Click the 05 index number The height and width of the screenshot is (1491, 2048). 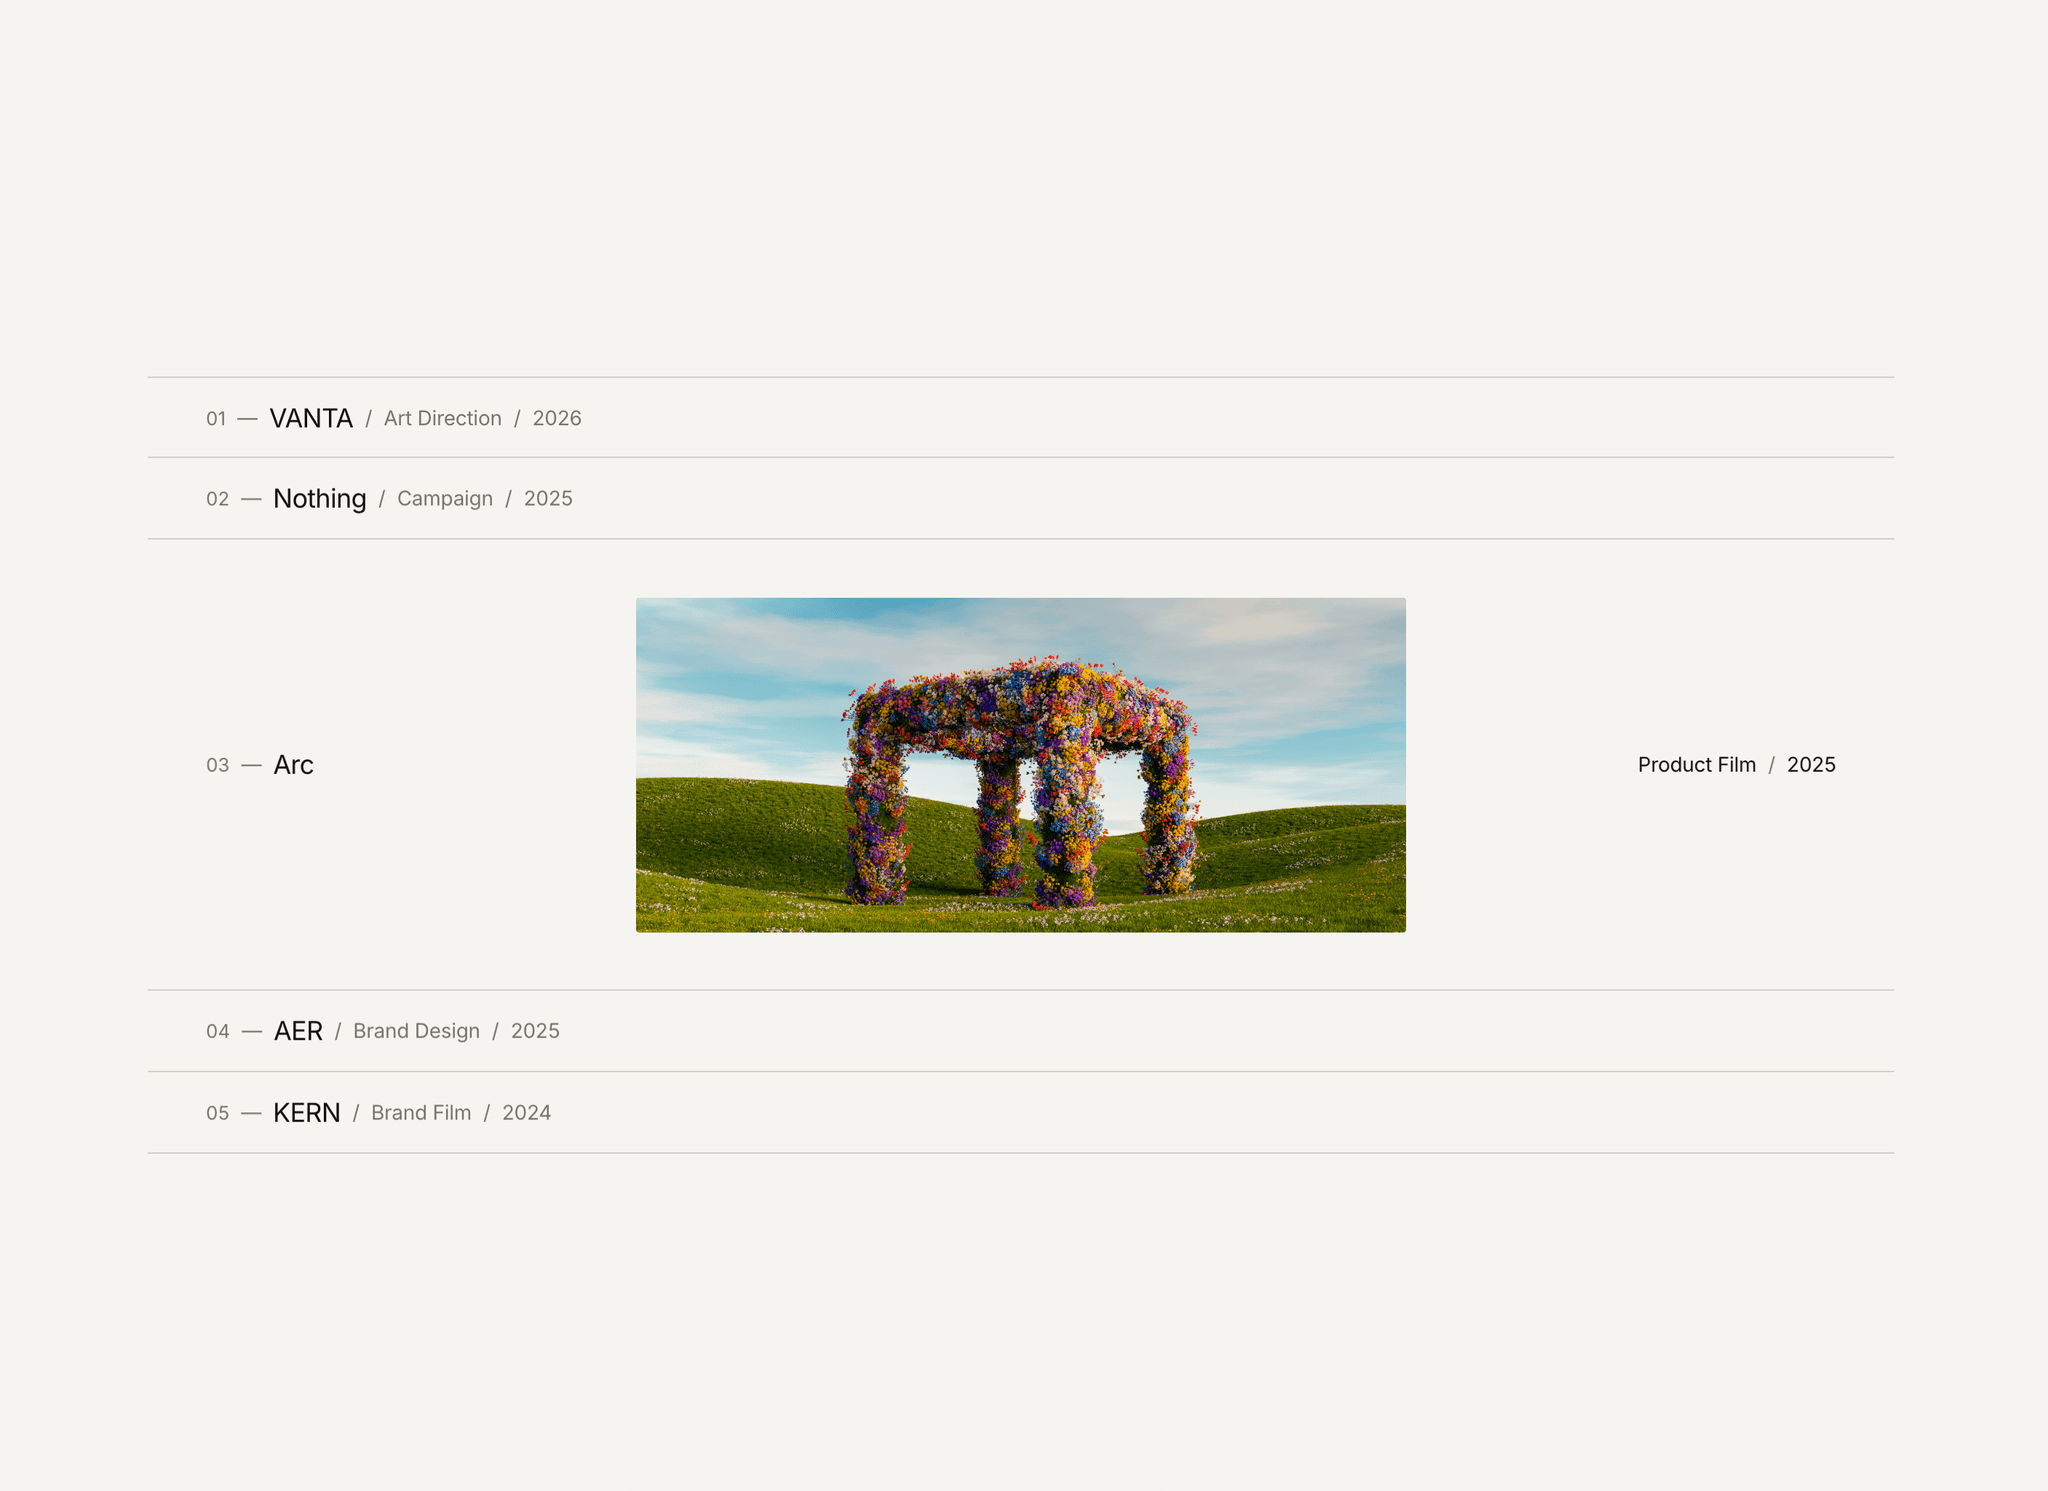tap(217, 1113)
